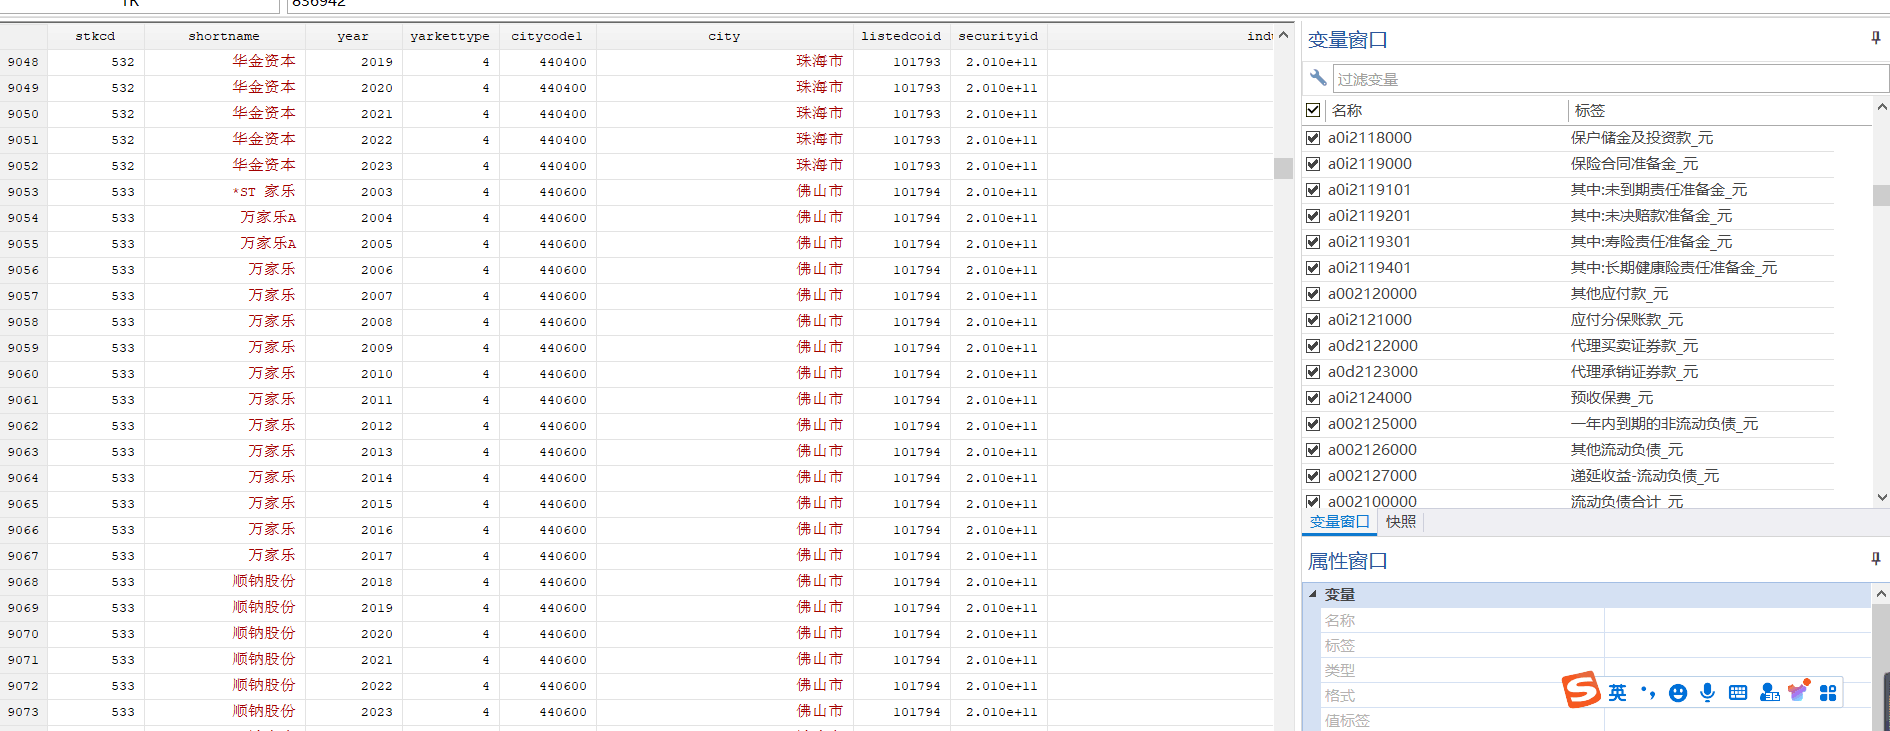Toggle checkbox for a0d2122000

1313,346
